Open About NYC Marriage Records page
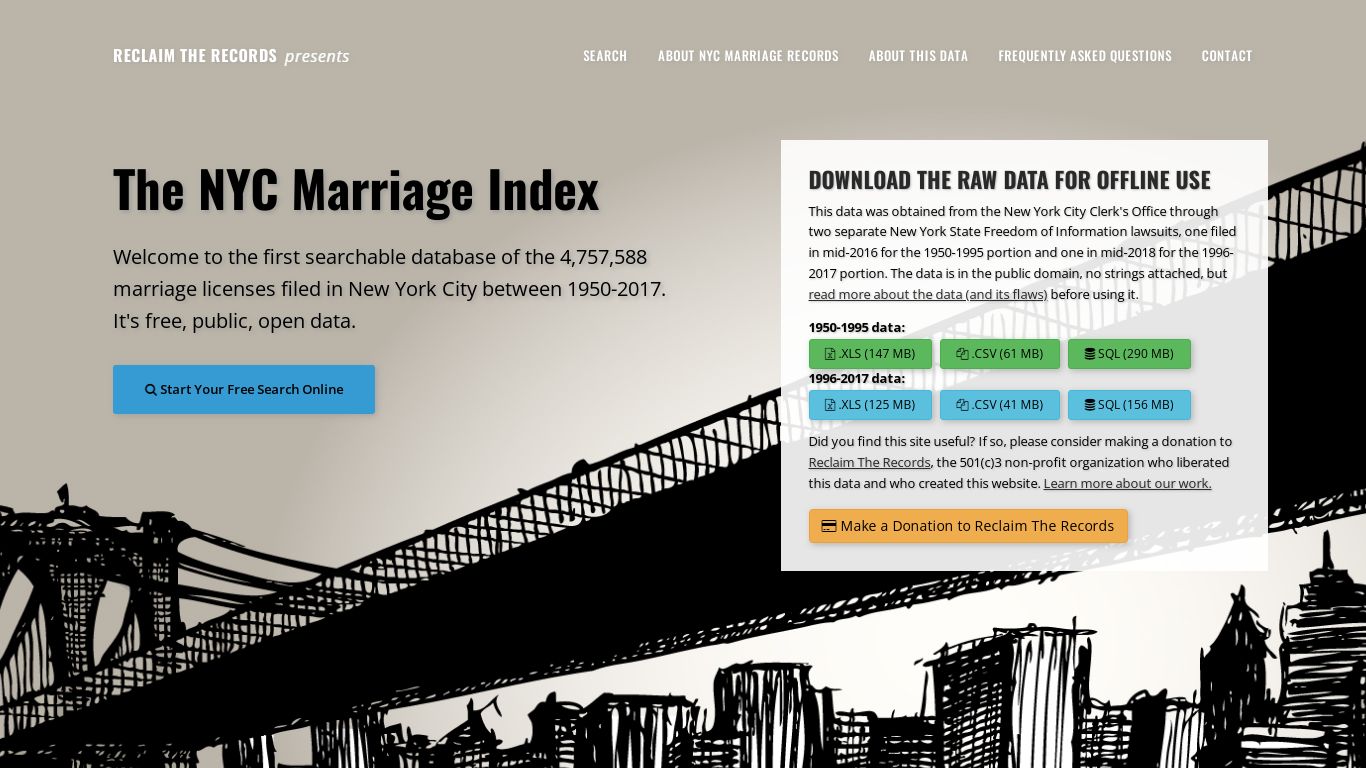Viewport: 1366px width, 768px height. 748,56
